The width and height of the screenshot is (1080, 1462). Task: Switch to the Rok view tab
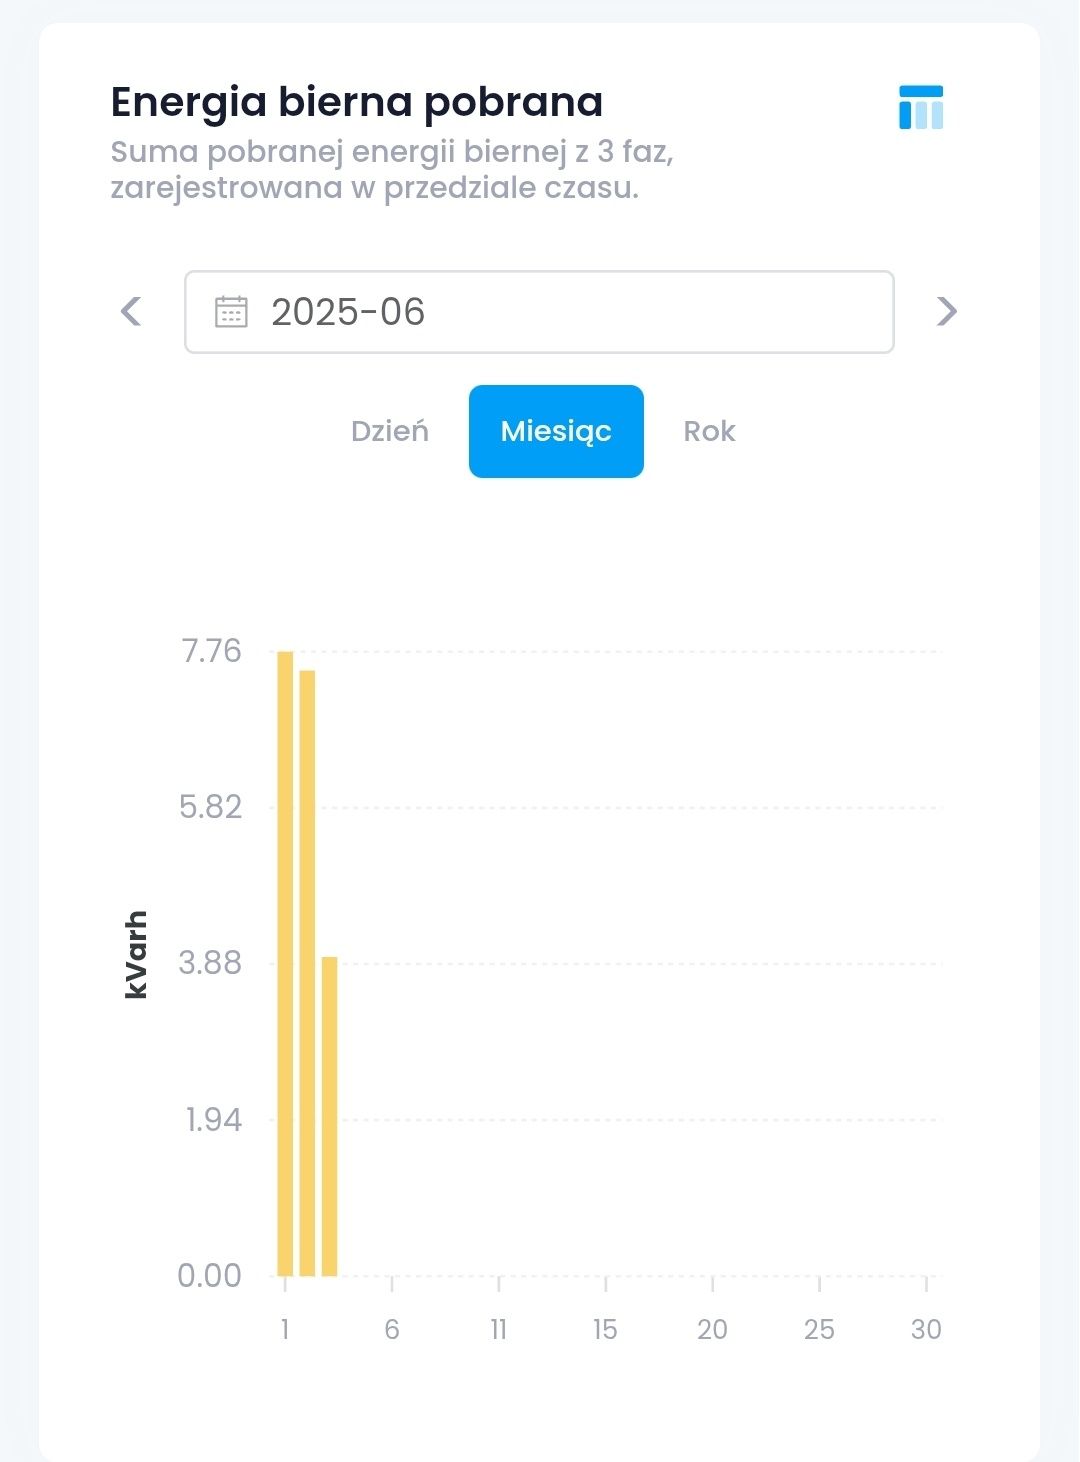click(709, 431)
